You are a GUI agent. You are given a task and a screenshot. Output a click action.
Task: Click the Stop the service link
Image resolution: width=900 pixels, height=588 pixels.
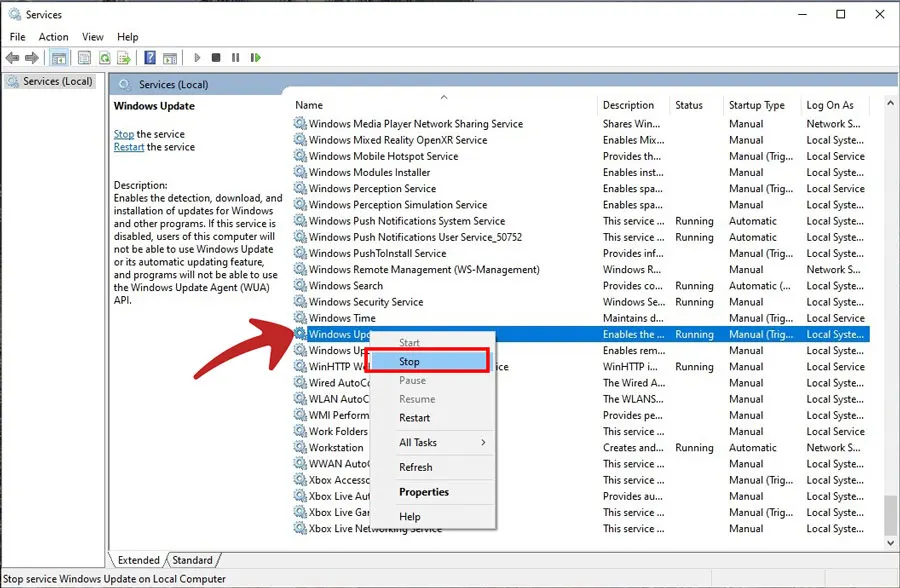click(x=123, y=134)
